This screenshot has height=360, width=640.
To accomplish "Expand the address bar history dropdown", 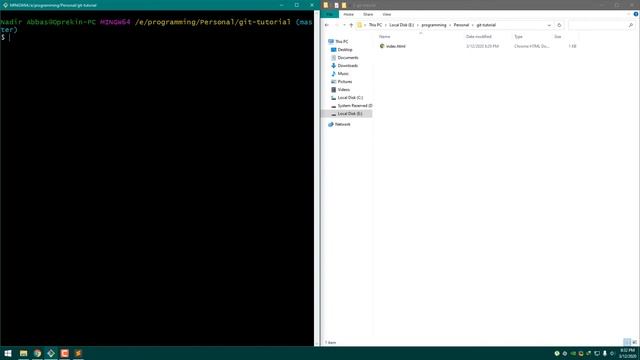I will [549, 25].
